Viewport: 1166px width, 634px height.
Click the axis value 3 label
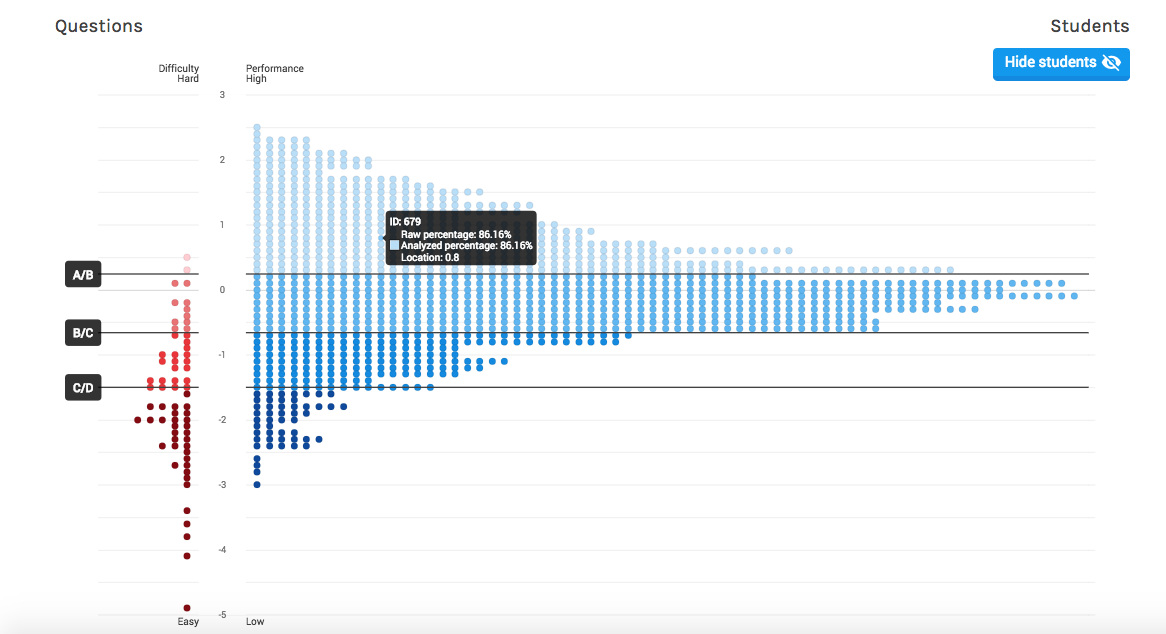222,94
